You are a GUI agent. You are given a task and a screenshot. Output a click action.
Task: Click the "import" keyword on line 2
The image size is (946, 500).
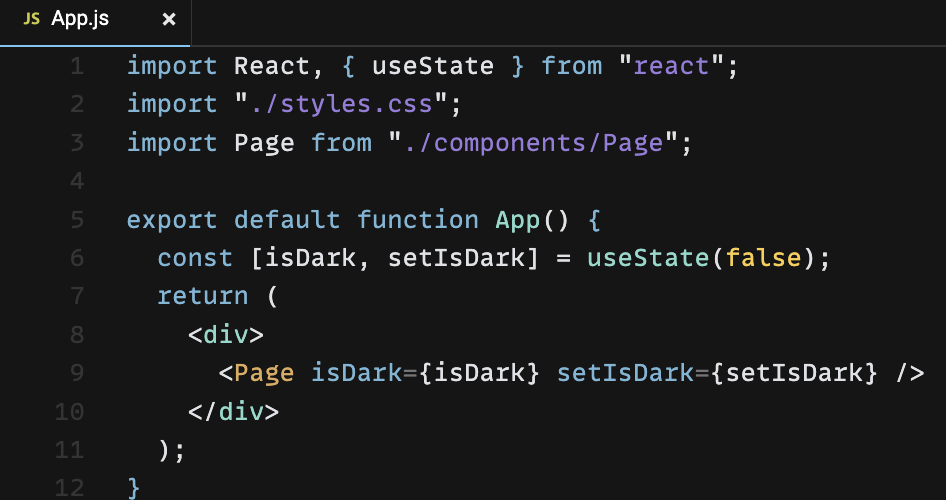[x=172, y=104]
